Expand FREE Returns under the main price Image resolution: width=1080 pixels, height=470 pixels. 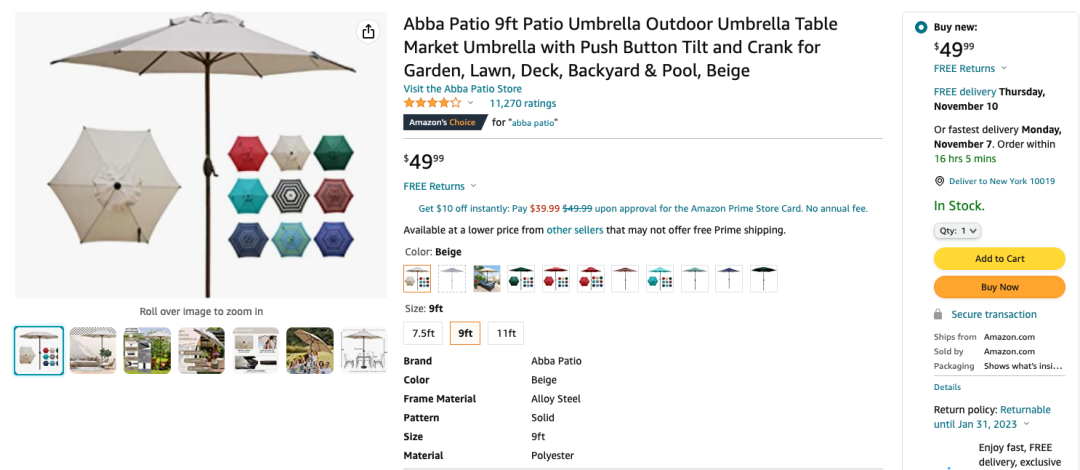point(473,186)
